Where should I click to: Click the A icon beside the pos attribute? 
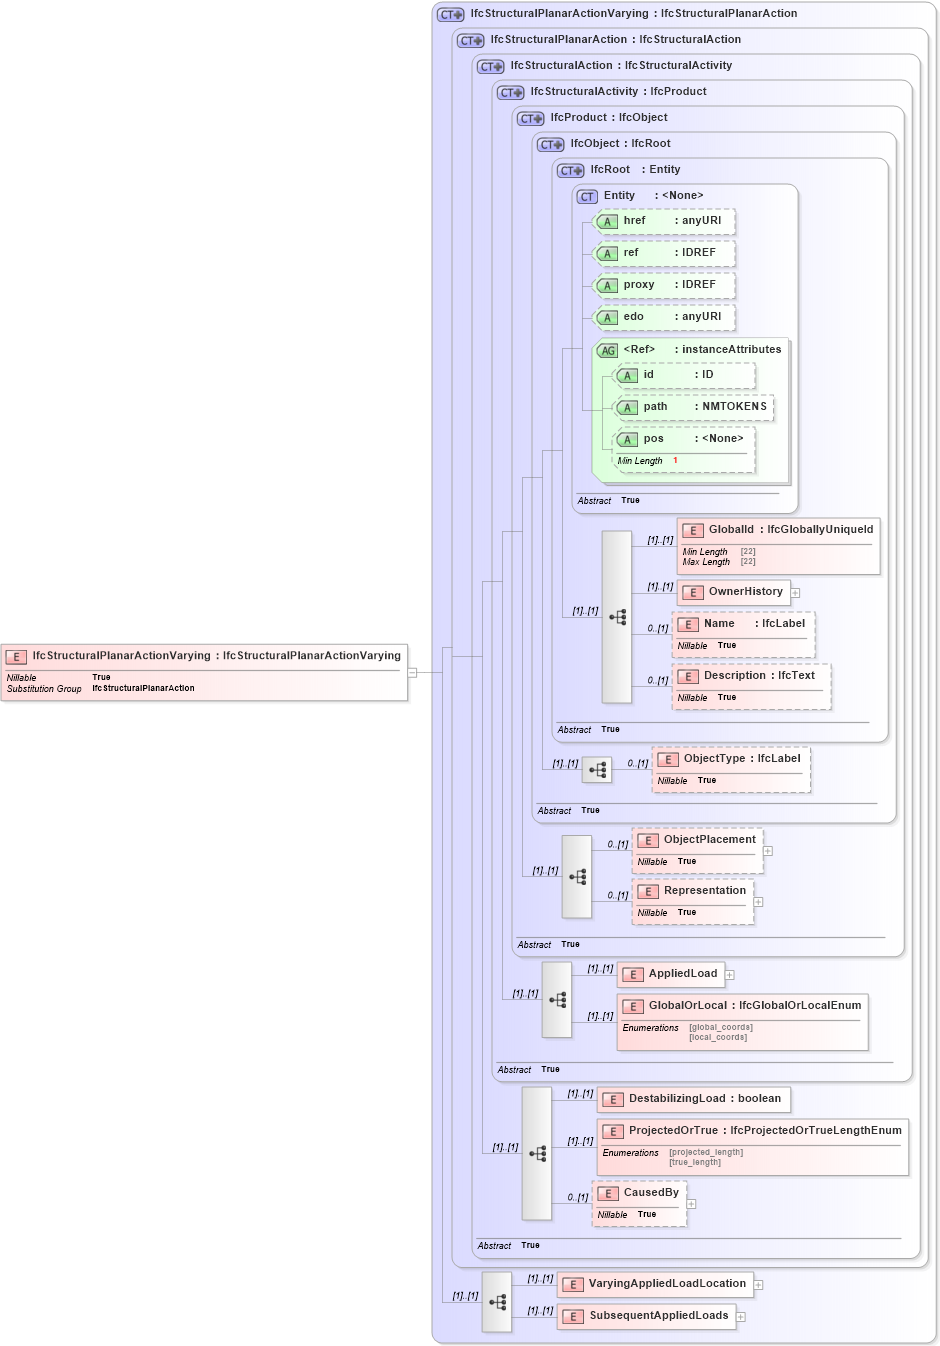628,439
